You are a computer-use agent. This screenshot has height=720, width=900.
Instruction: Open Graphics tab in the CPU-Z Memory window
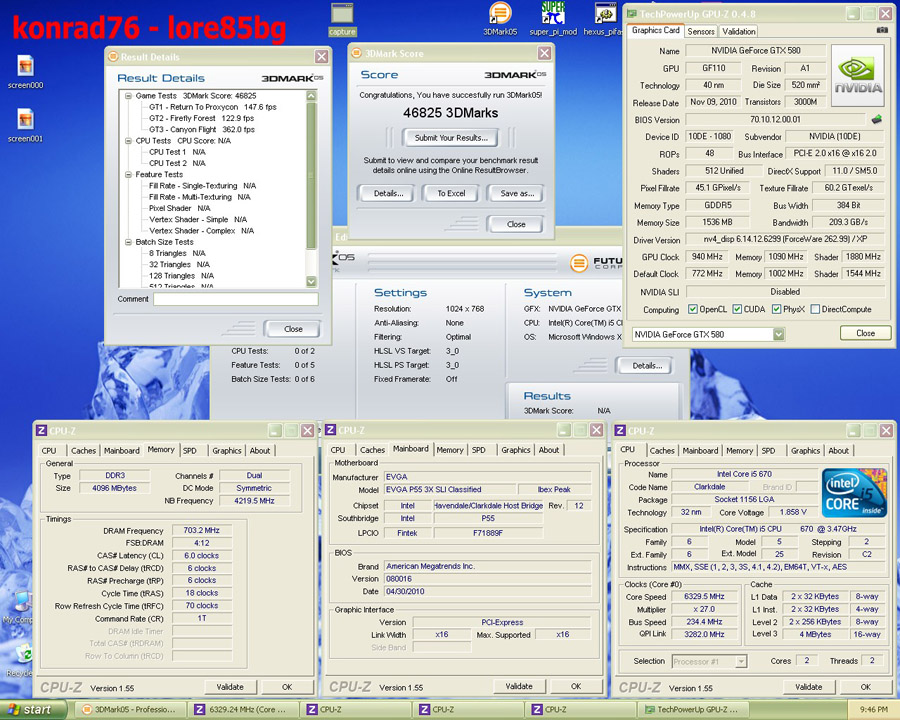[227, 451]
